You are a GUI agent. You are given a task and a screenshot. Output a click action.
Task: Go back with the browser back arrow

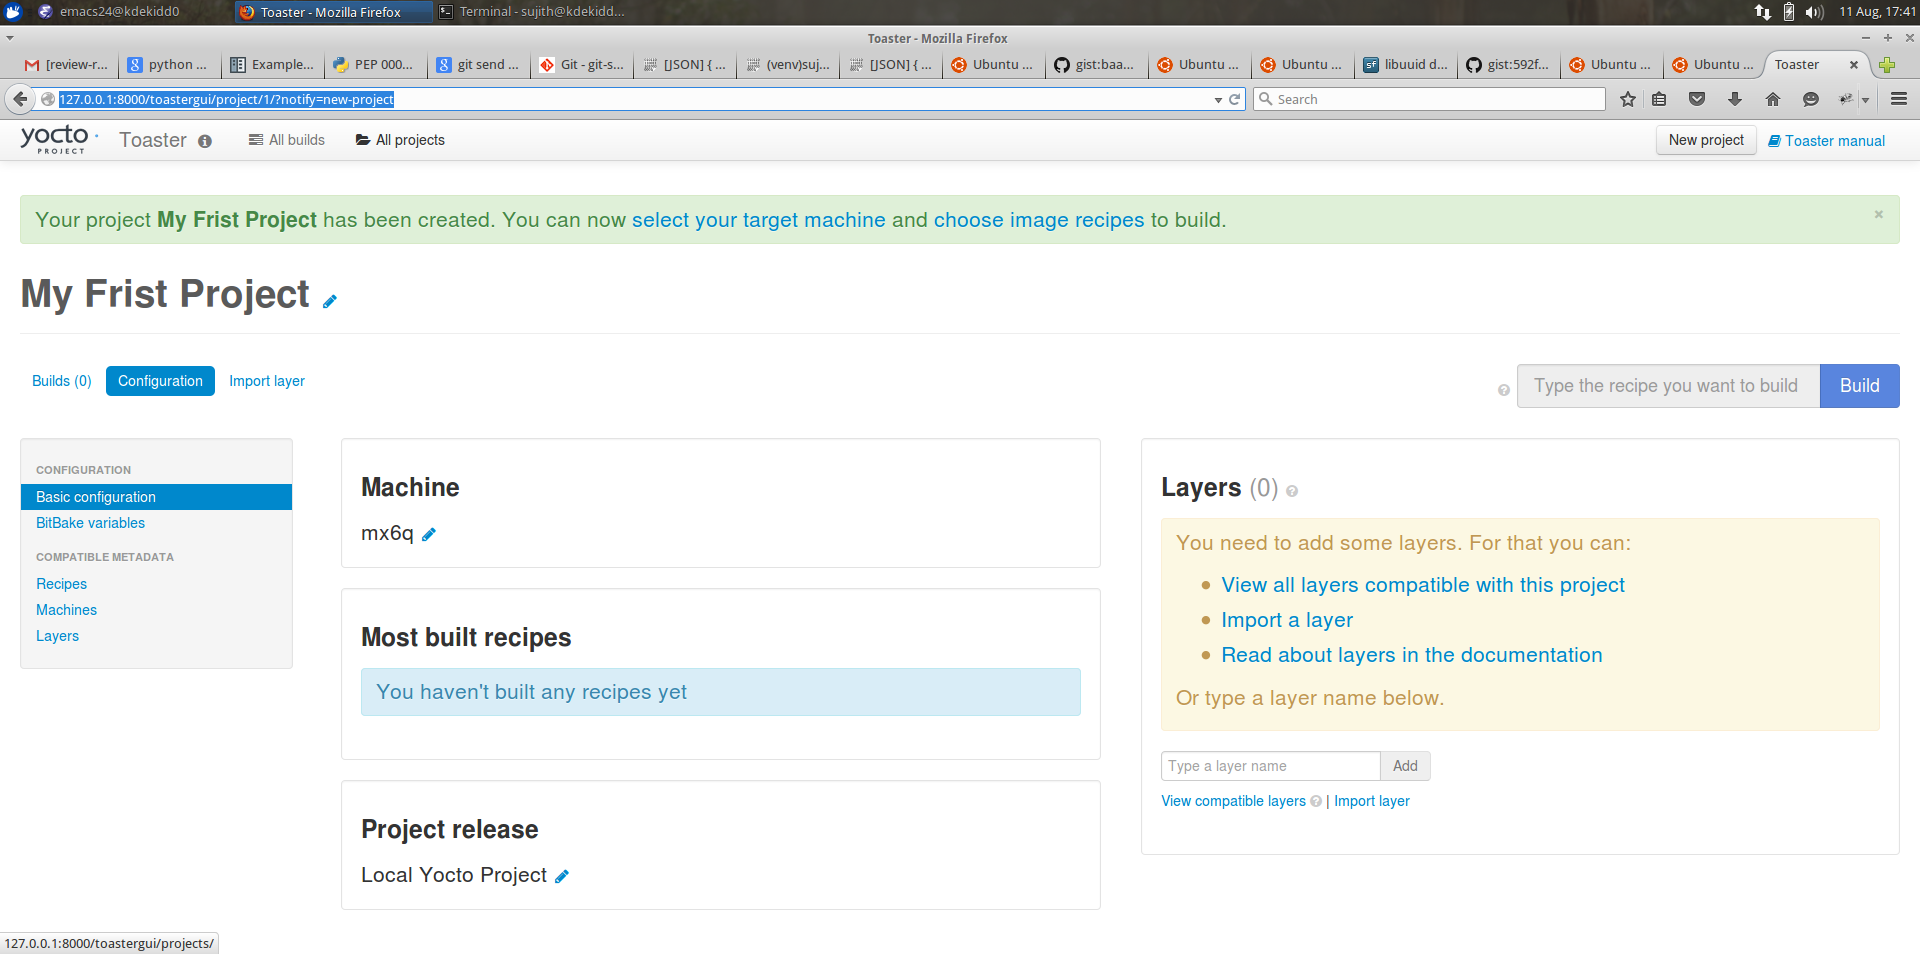[19, 99]
